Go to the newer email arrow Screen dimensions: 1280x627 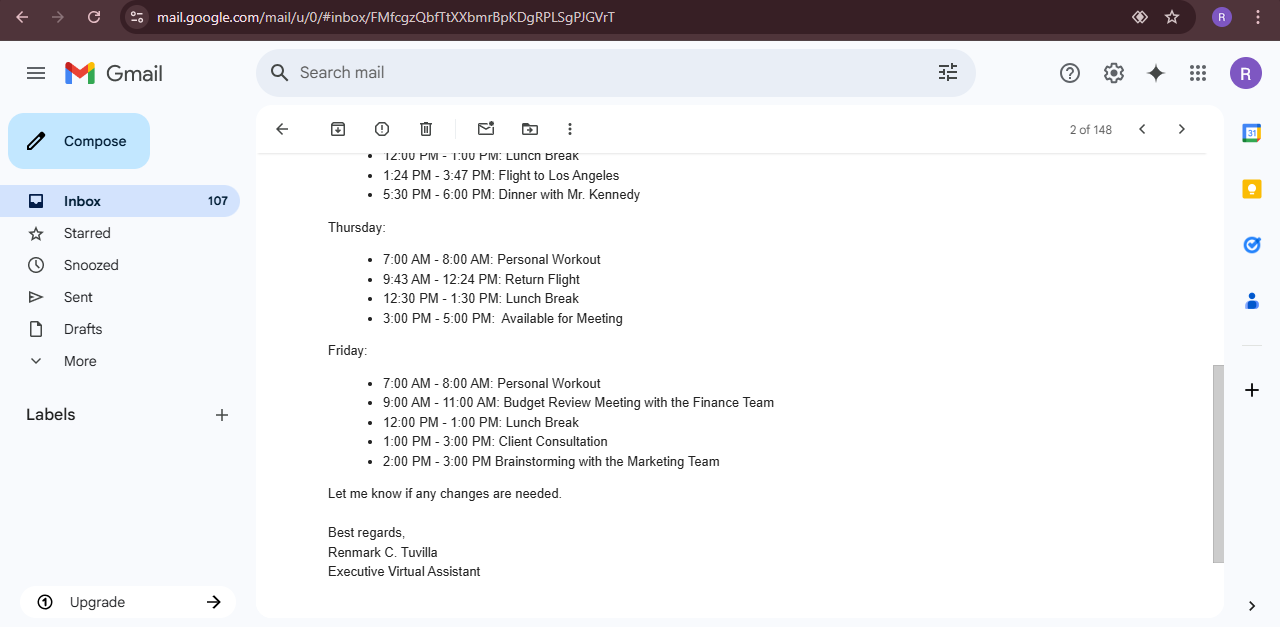coord(1142,129)
